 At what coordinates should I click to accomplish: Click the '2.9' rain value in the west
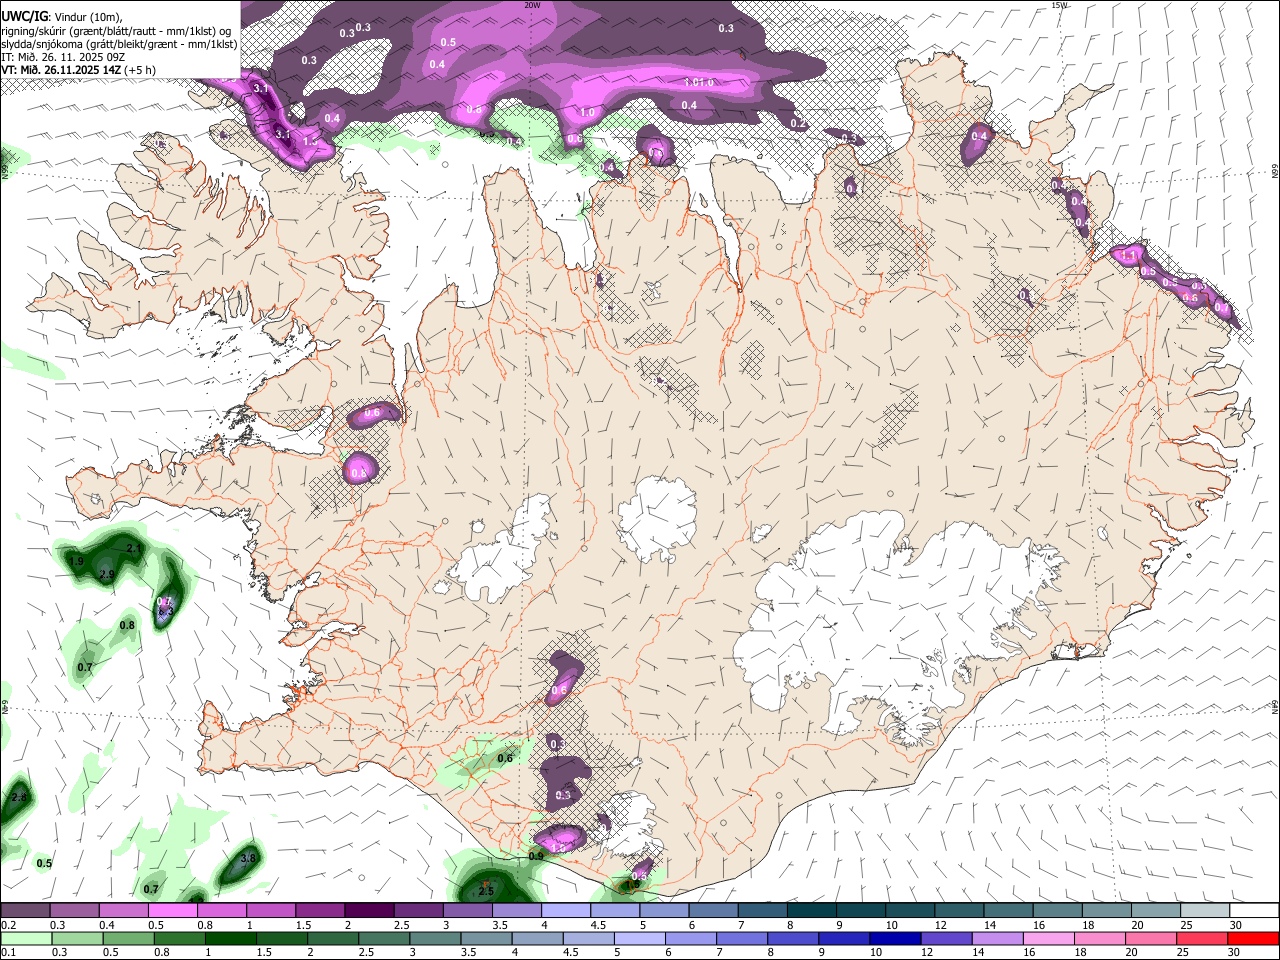point(107,573)
